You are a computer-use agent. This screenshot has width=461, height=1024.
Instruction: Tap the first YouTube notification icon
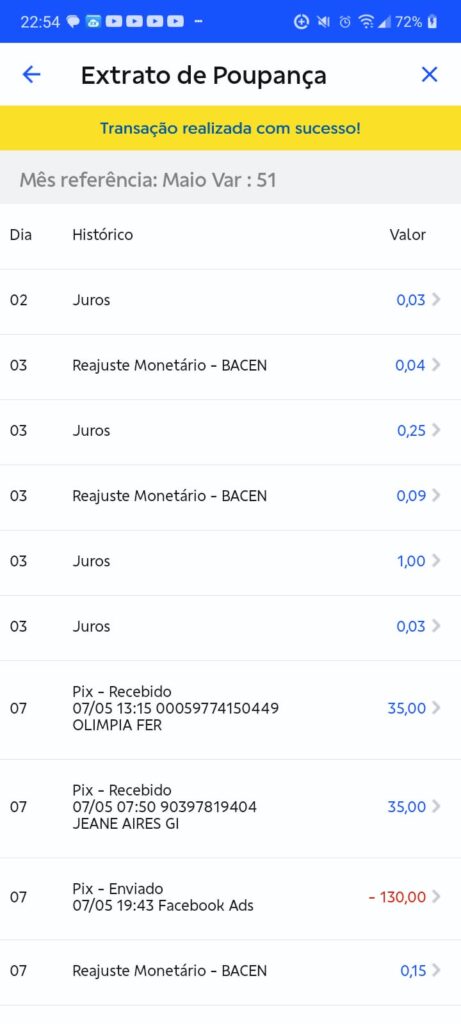click(114, 22)
